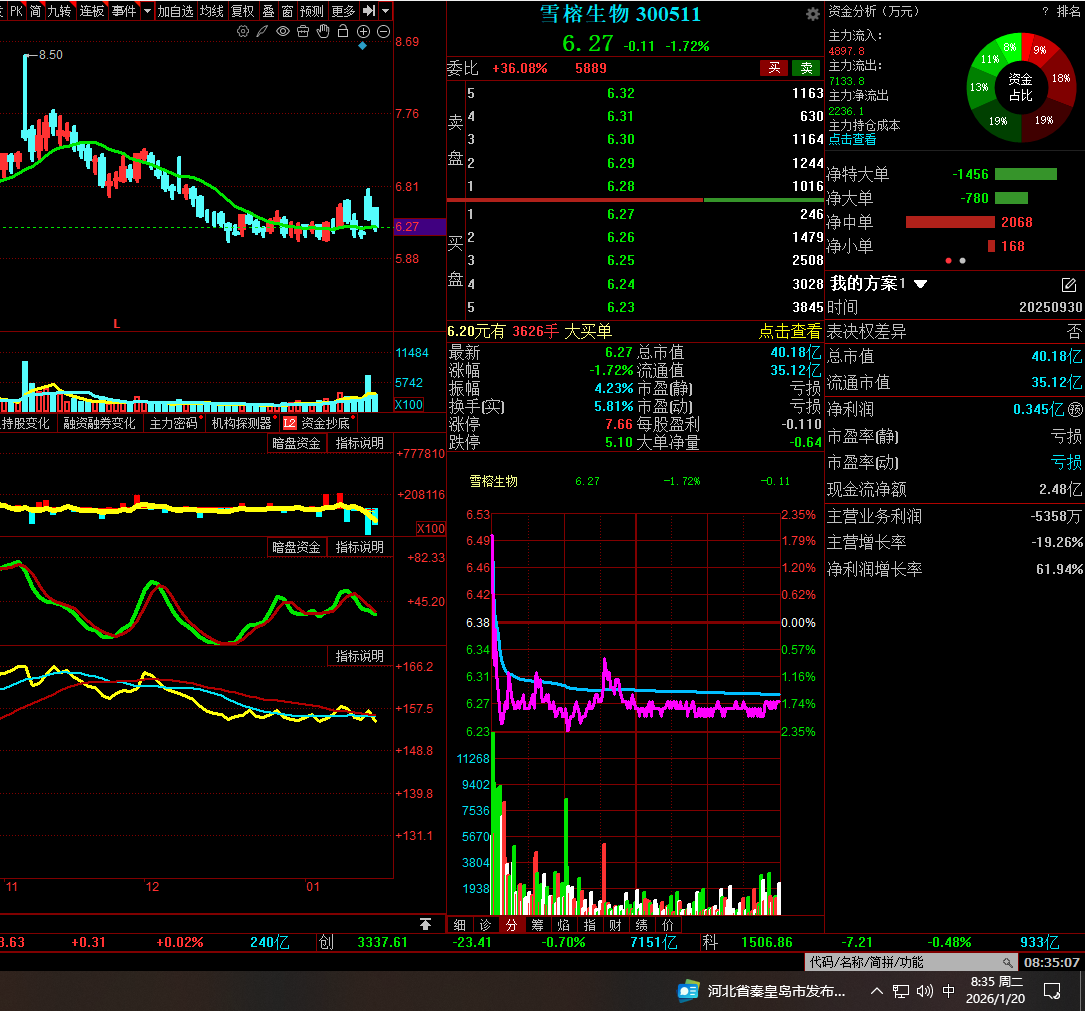
Task: Click the search magnifier icon
Action: 1008,963
